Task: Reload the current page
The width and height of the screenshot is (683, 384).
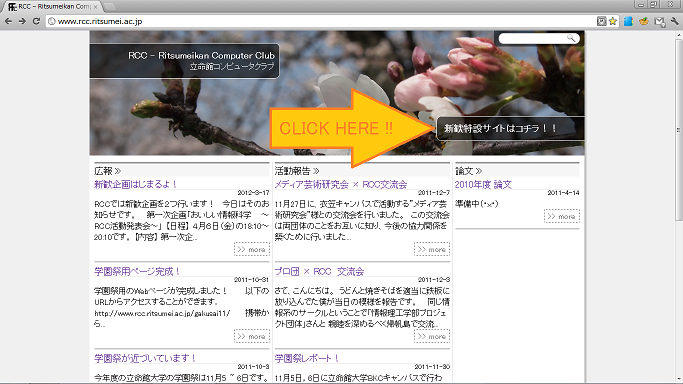Action: pos(37,21)
